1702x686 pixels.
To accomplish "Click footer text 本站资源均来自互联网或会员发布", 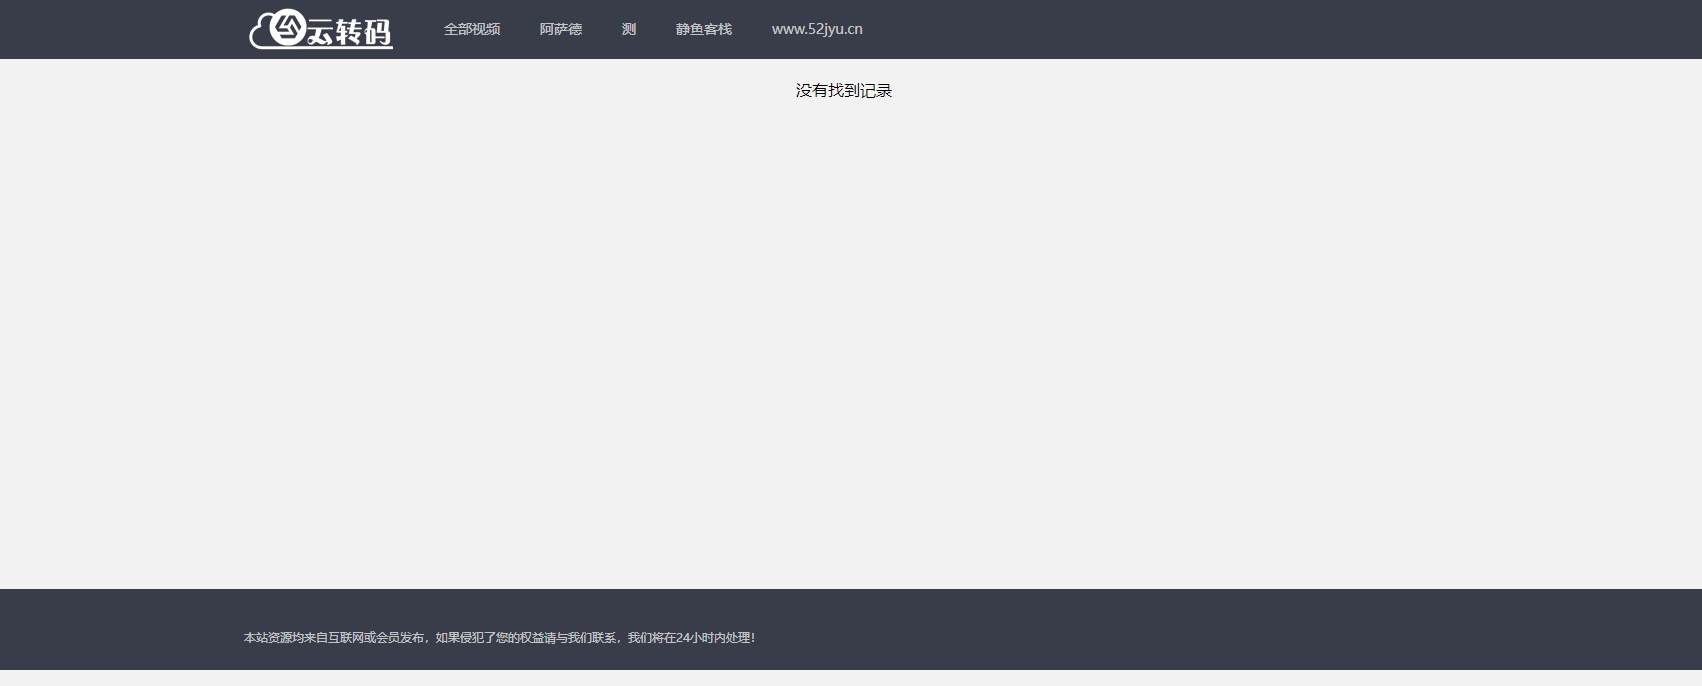I will [x=334, y=638].
